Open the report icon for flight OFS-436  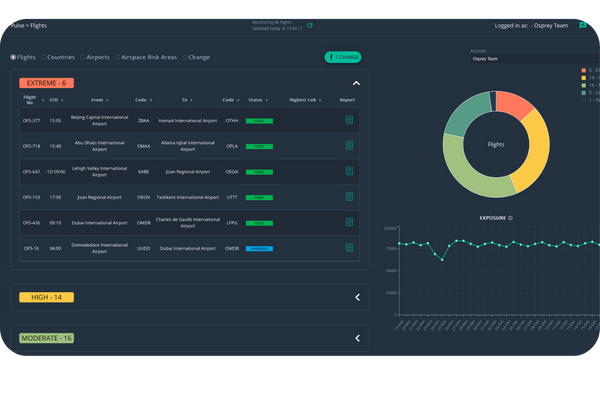tap(349, 222)
